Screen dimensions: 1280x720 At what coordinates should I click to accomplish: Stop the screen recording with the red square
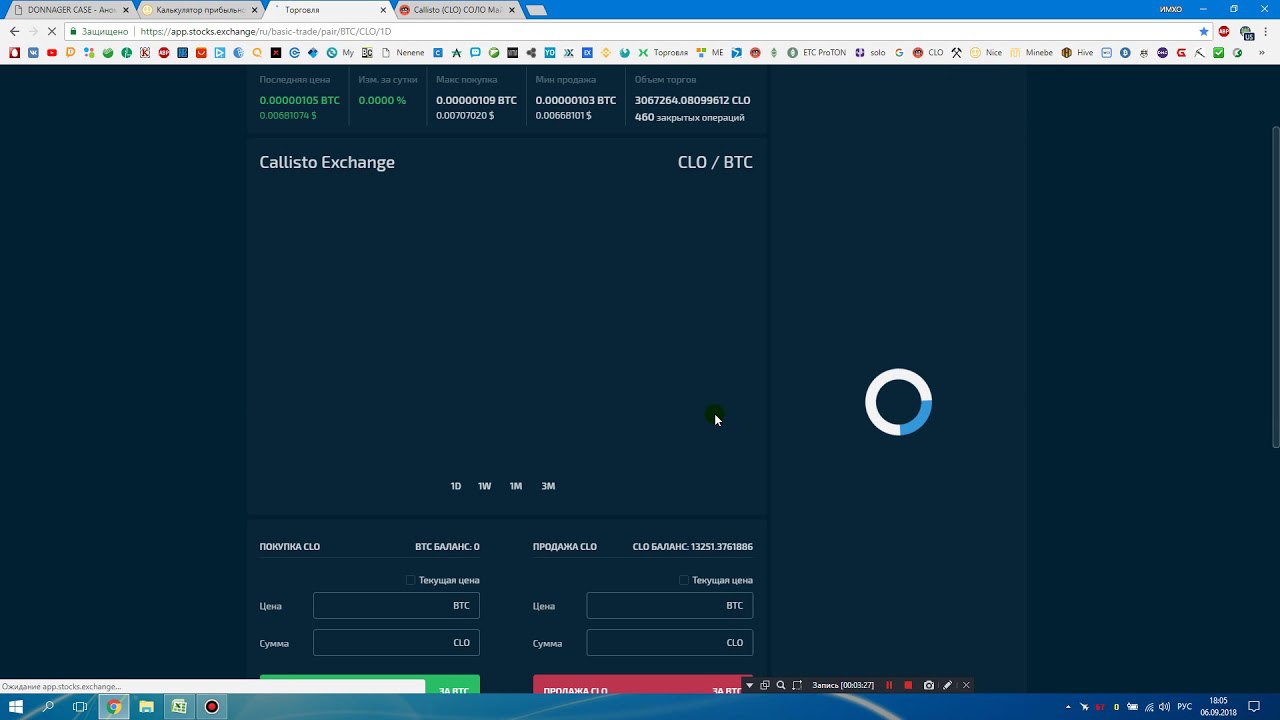coord(908,685)
